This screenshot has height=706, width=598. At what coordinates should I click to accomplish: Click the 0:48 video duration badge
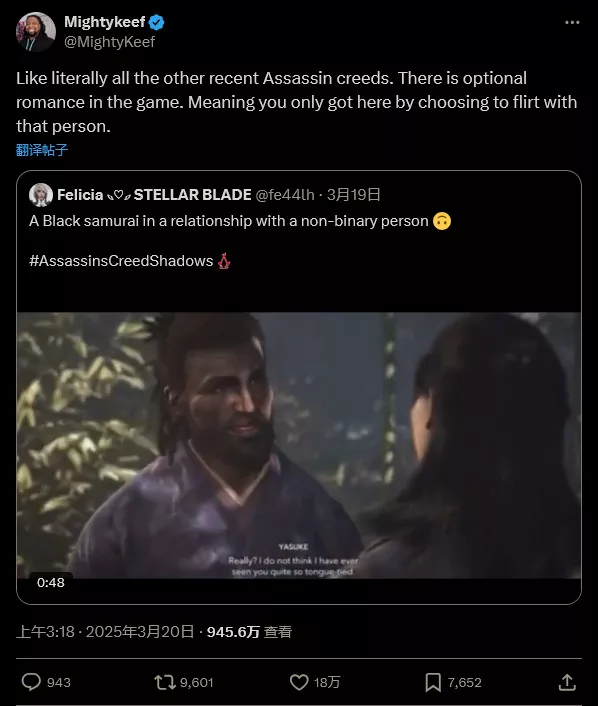[x=51, y=583]
